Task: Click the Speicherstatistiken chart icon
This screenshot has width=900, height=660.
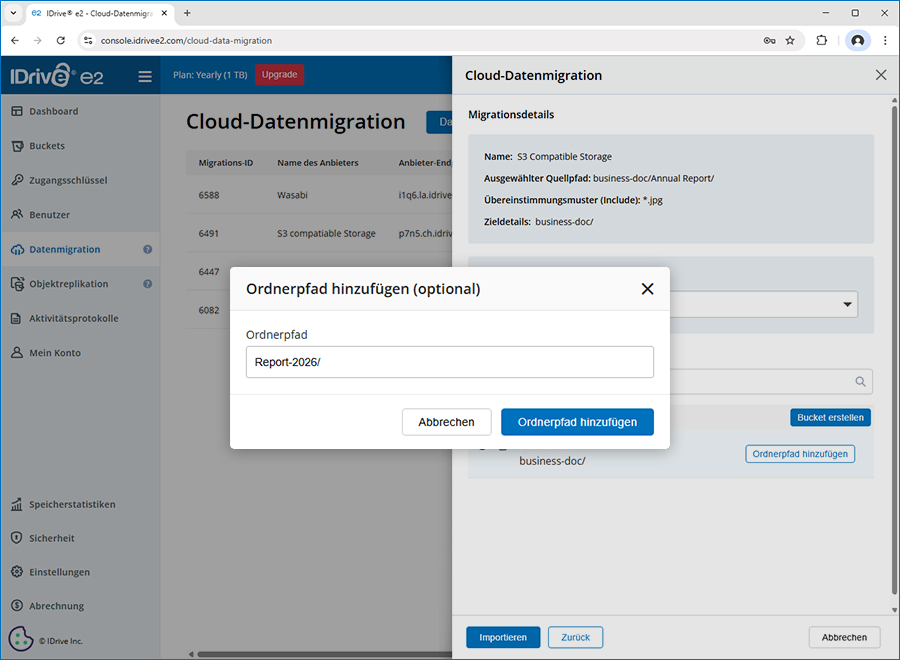Action: 17,504
